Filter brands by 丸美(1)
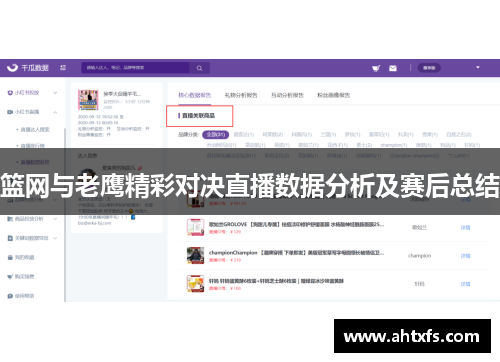 pyautogui.click(x=406, y=135)
